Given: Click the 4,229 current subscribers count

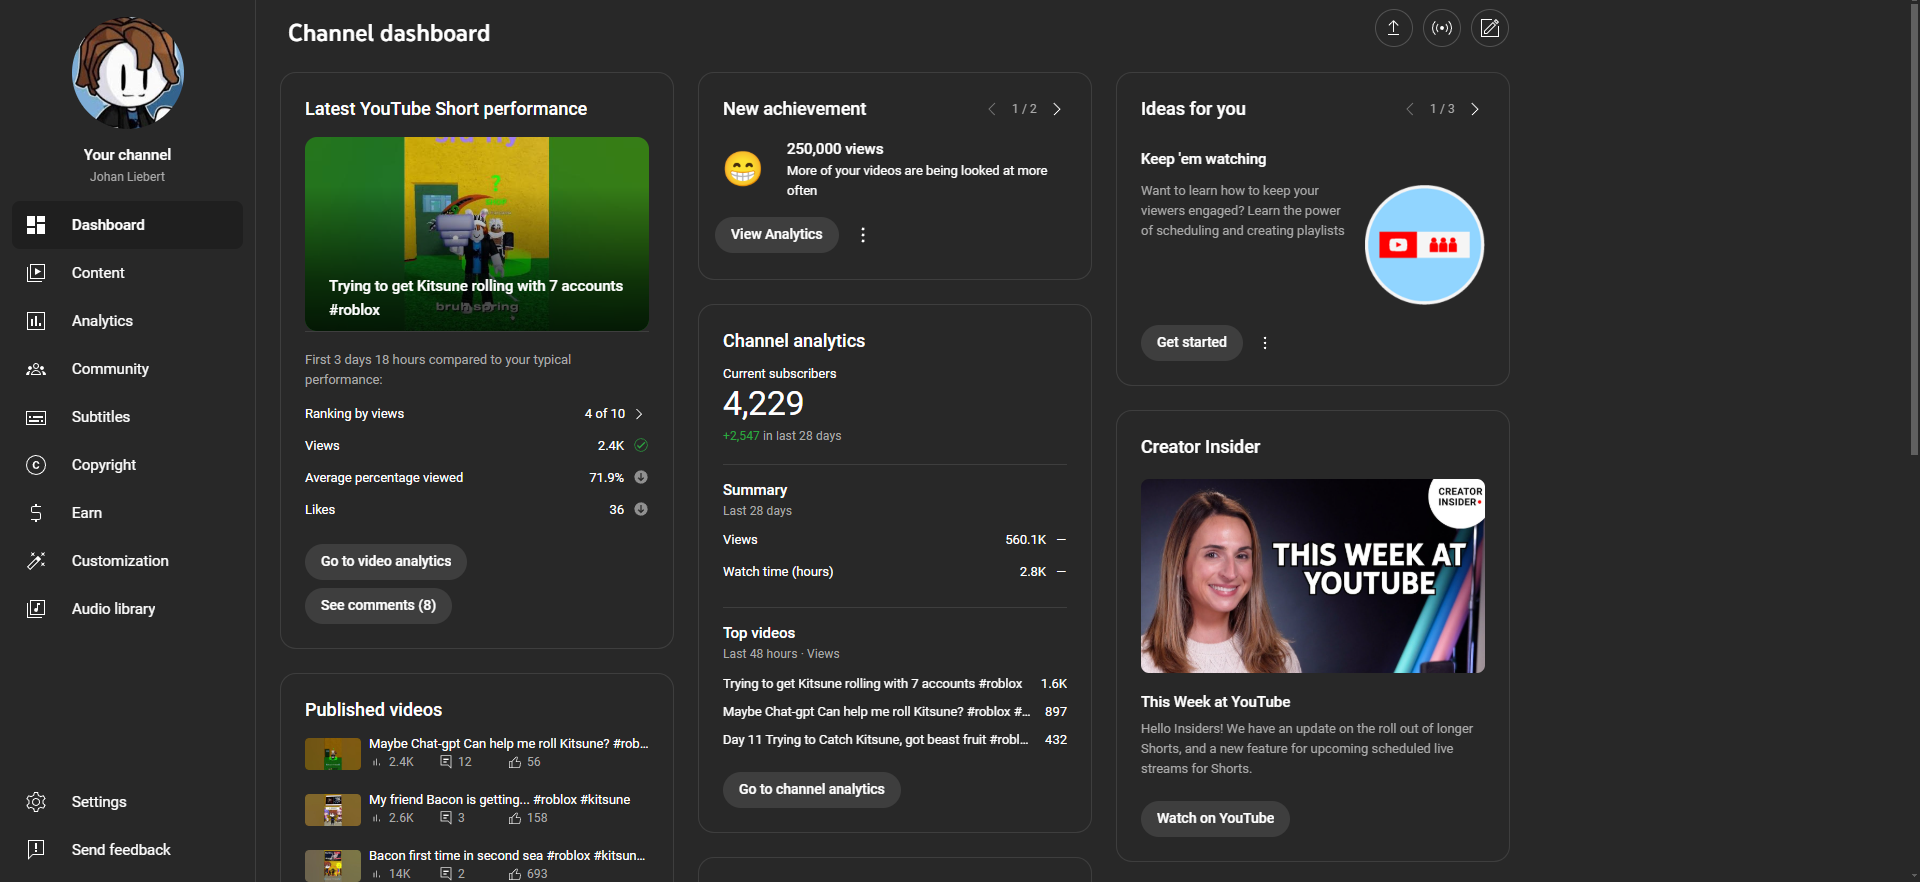Looking at the screenshot, I should pyautogui.click(x=763, y=403).
